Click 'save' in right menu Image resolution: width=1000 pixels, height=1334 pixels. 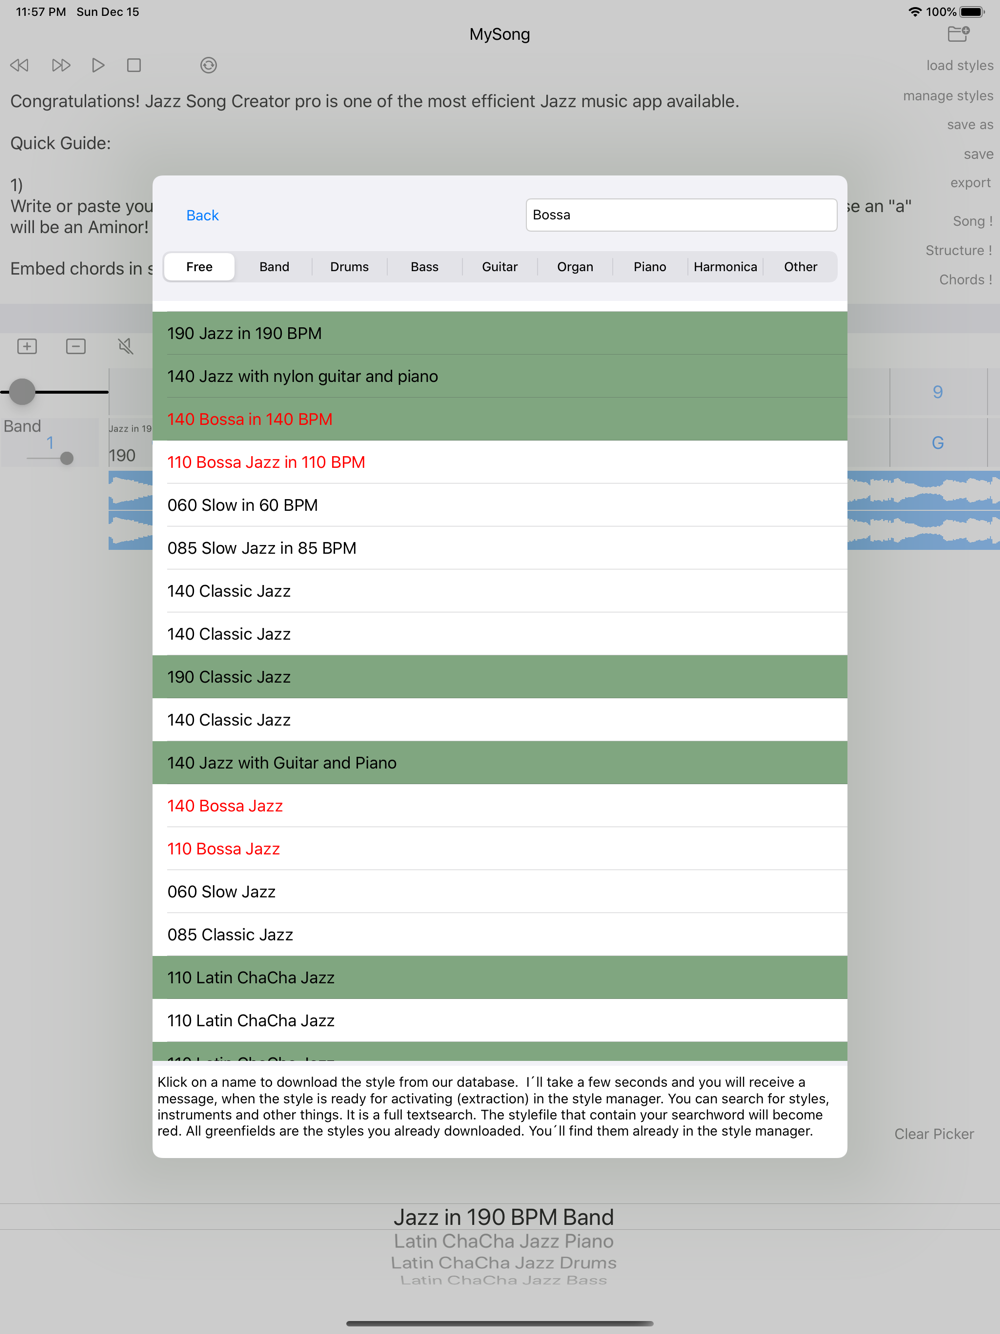pyautogui.click(x=978, y=154)
